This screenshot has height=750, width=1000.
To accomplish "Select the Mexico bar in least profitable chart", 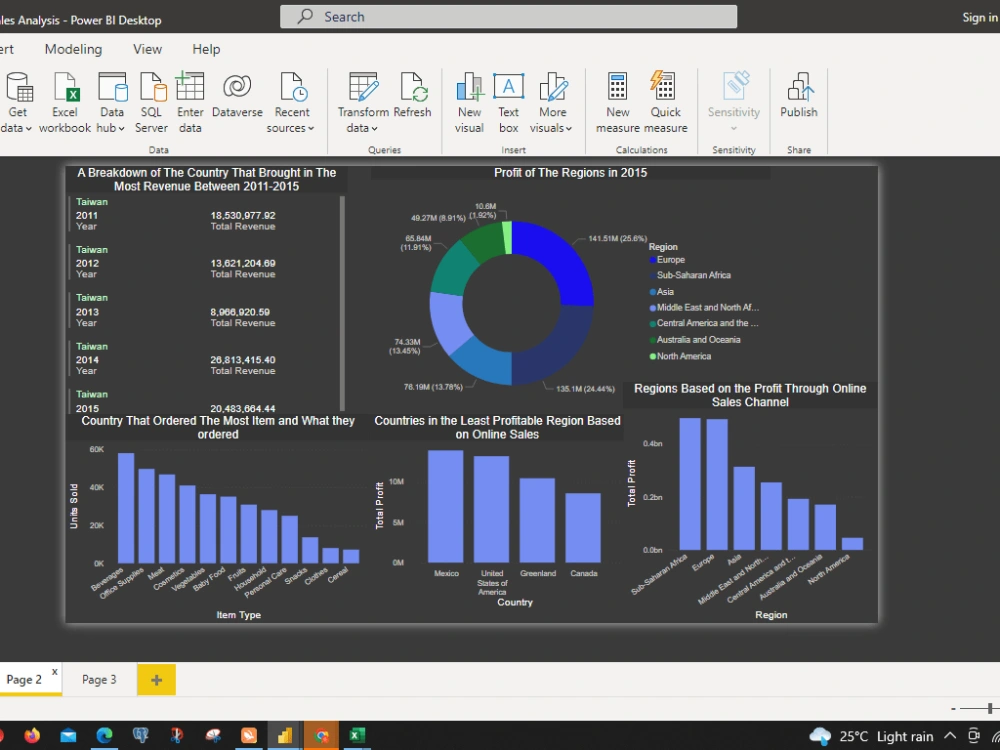I will pyautogui.click(x=446, y=506).
